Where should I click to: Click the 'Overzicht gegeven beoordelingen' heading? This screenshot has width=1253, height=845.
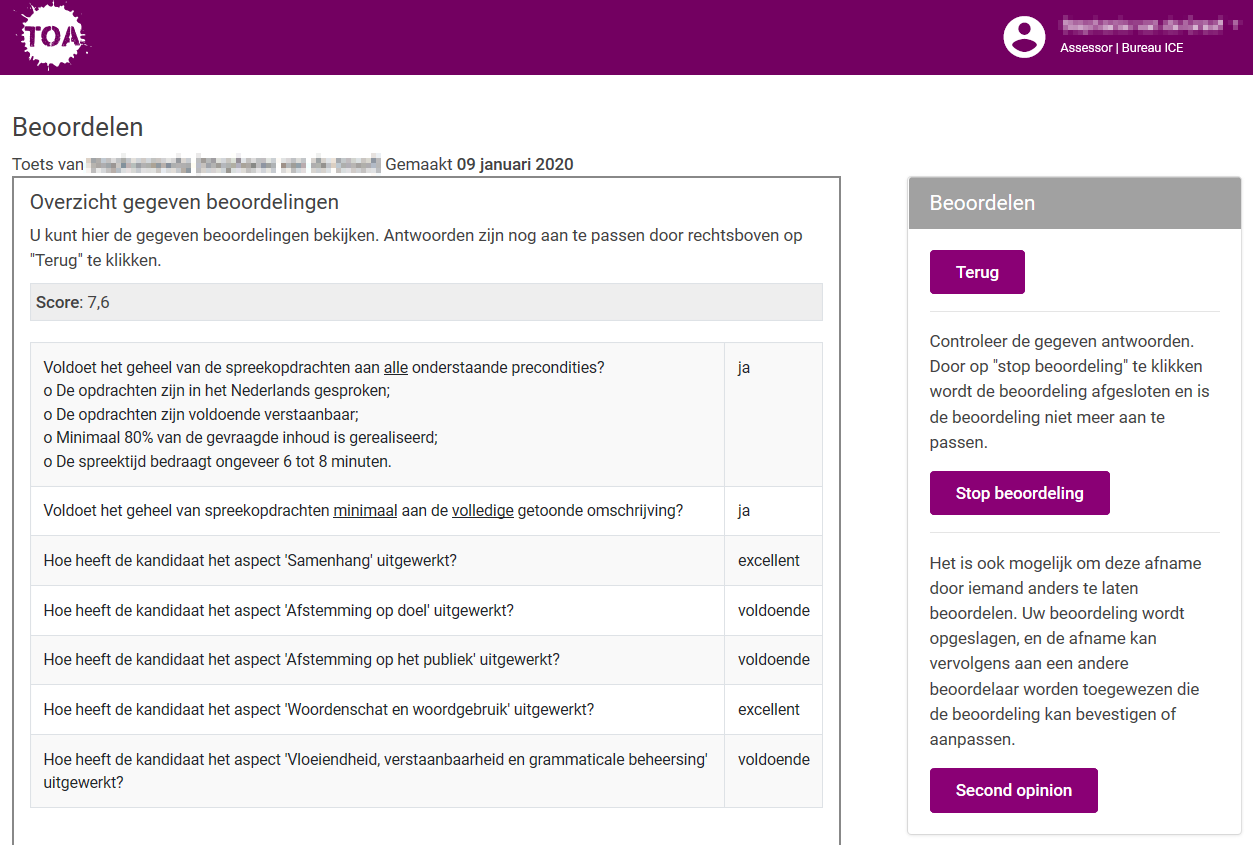coord(184,202)
